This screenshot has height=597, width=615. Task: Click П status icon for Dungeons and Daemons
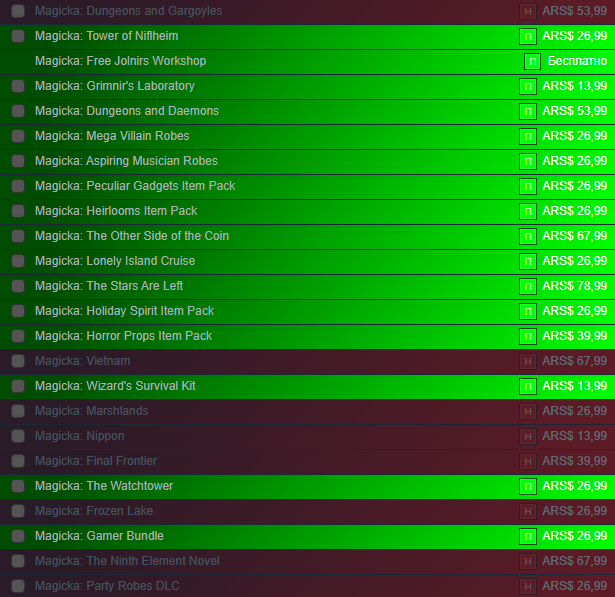tap(528, 111)
